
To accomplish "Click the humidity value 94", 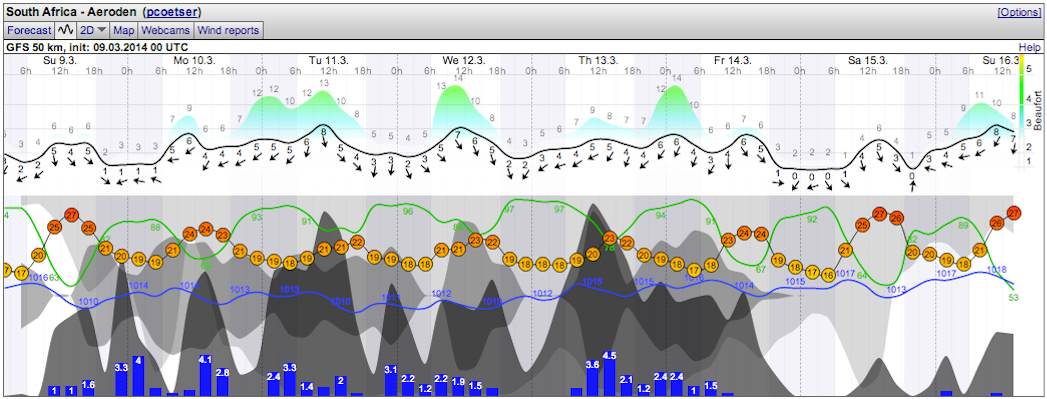I will click(661, 216).
